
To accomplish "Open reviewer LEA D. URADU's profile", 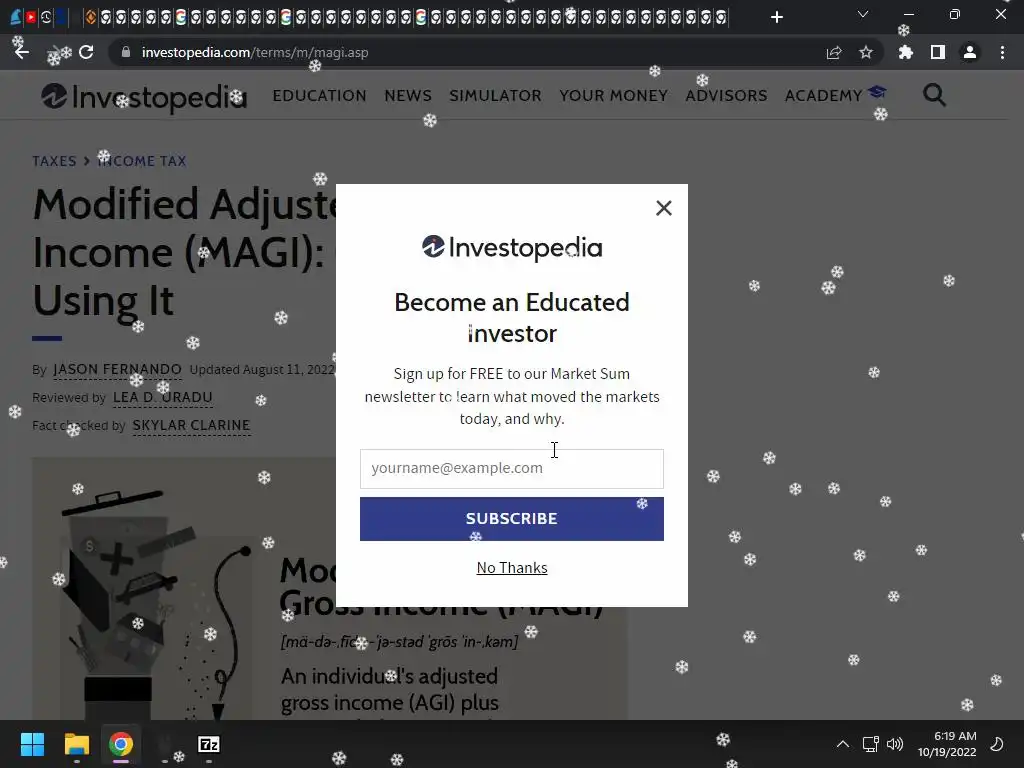I will (x=163, y=397).
